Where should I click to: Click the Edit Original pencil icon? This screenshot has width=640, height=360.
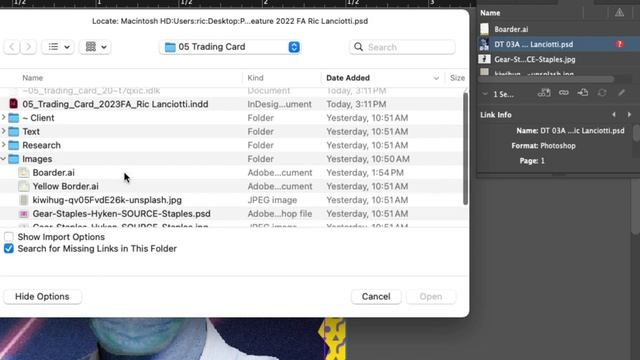click(621, 93)
